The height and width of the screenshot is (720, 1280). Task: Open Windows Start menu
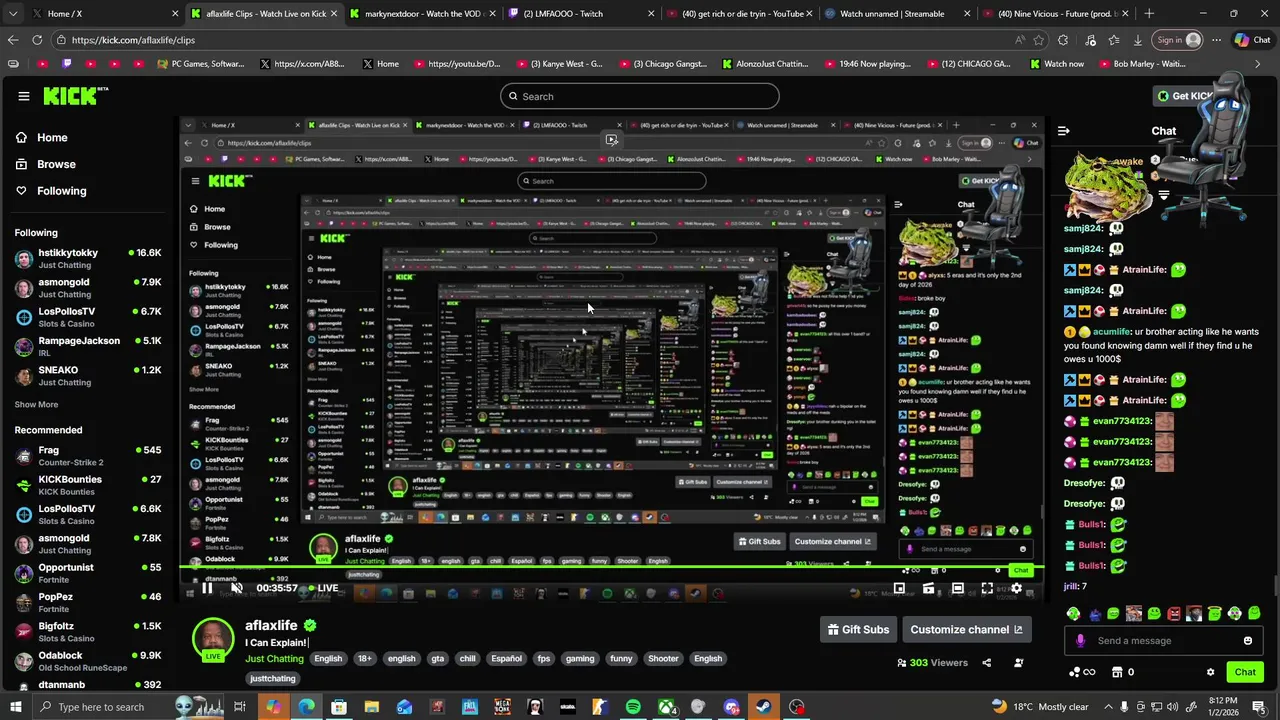point(16,707)
